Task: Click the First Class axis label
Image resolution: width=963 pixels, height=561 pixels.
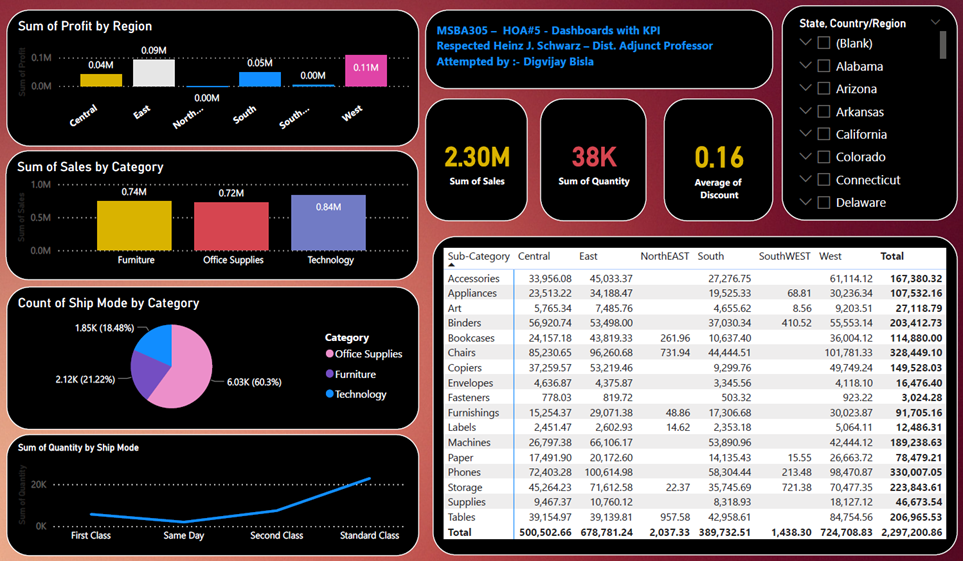Action: pyautogui.click(x=91, y=535)
